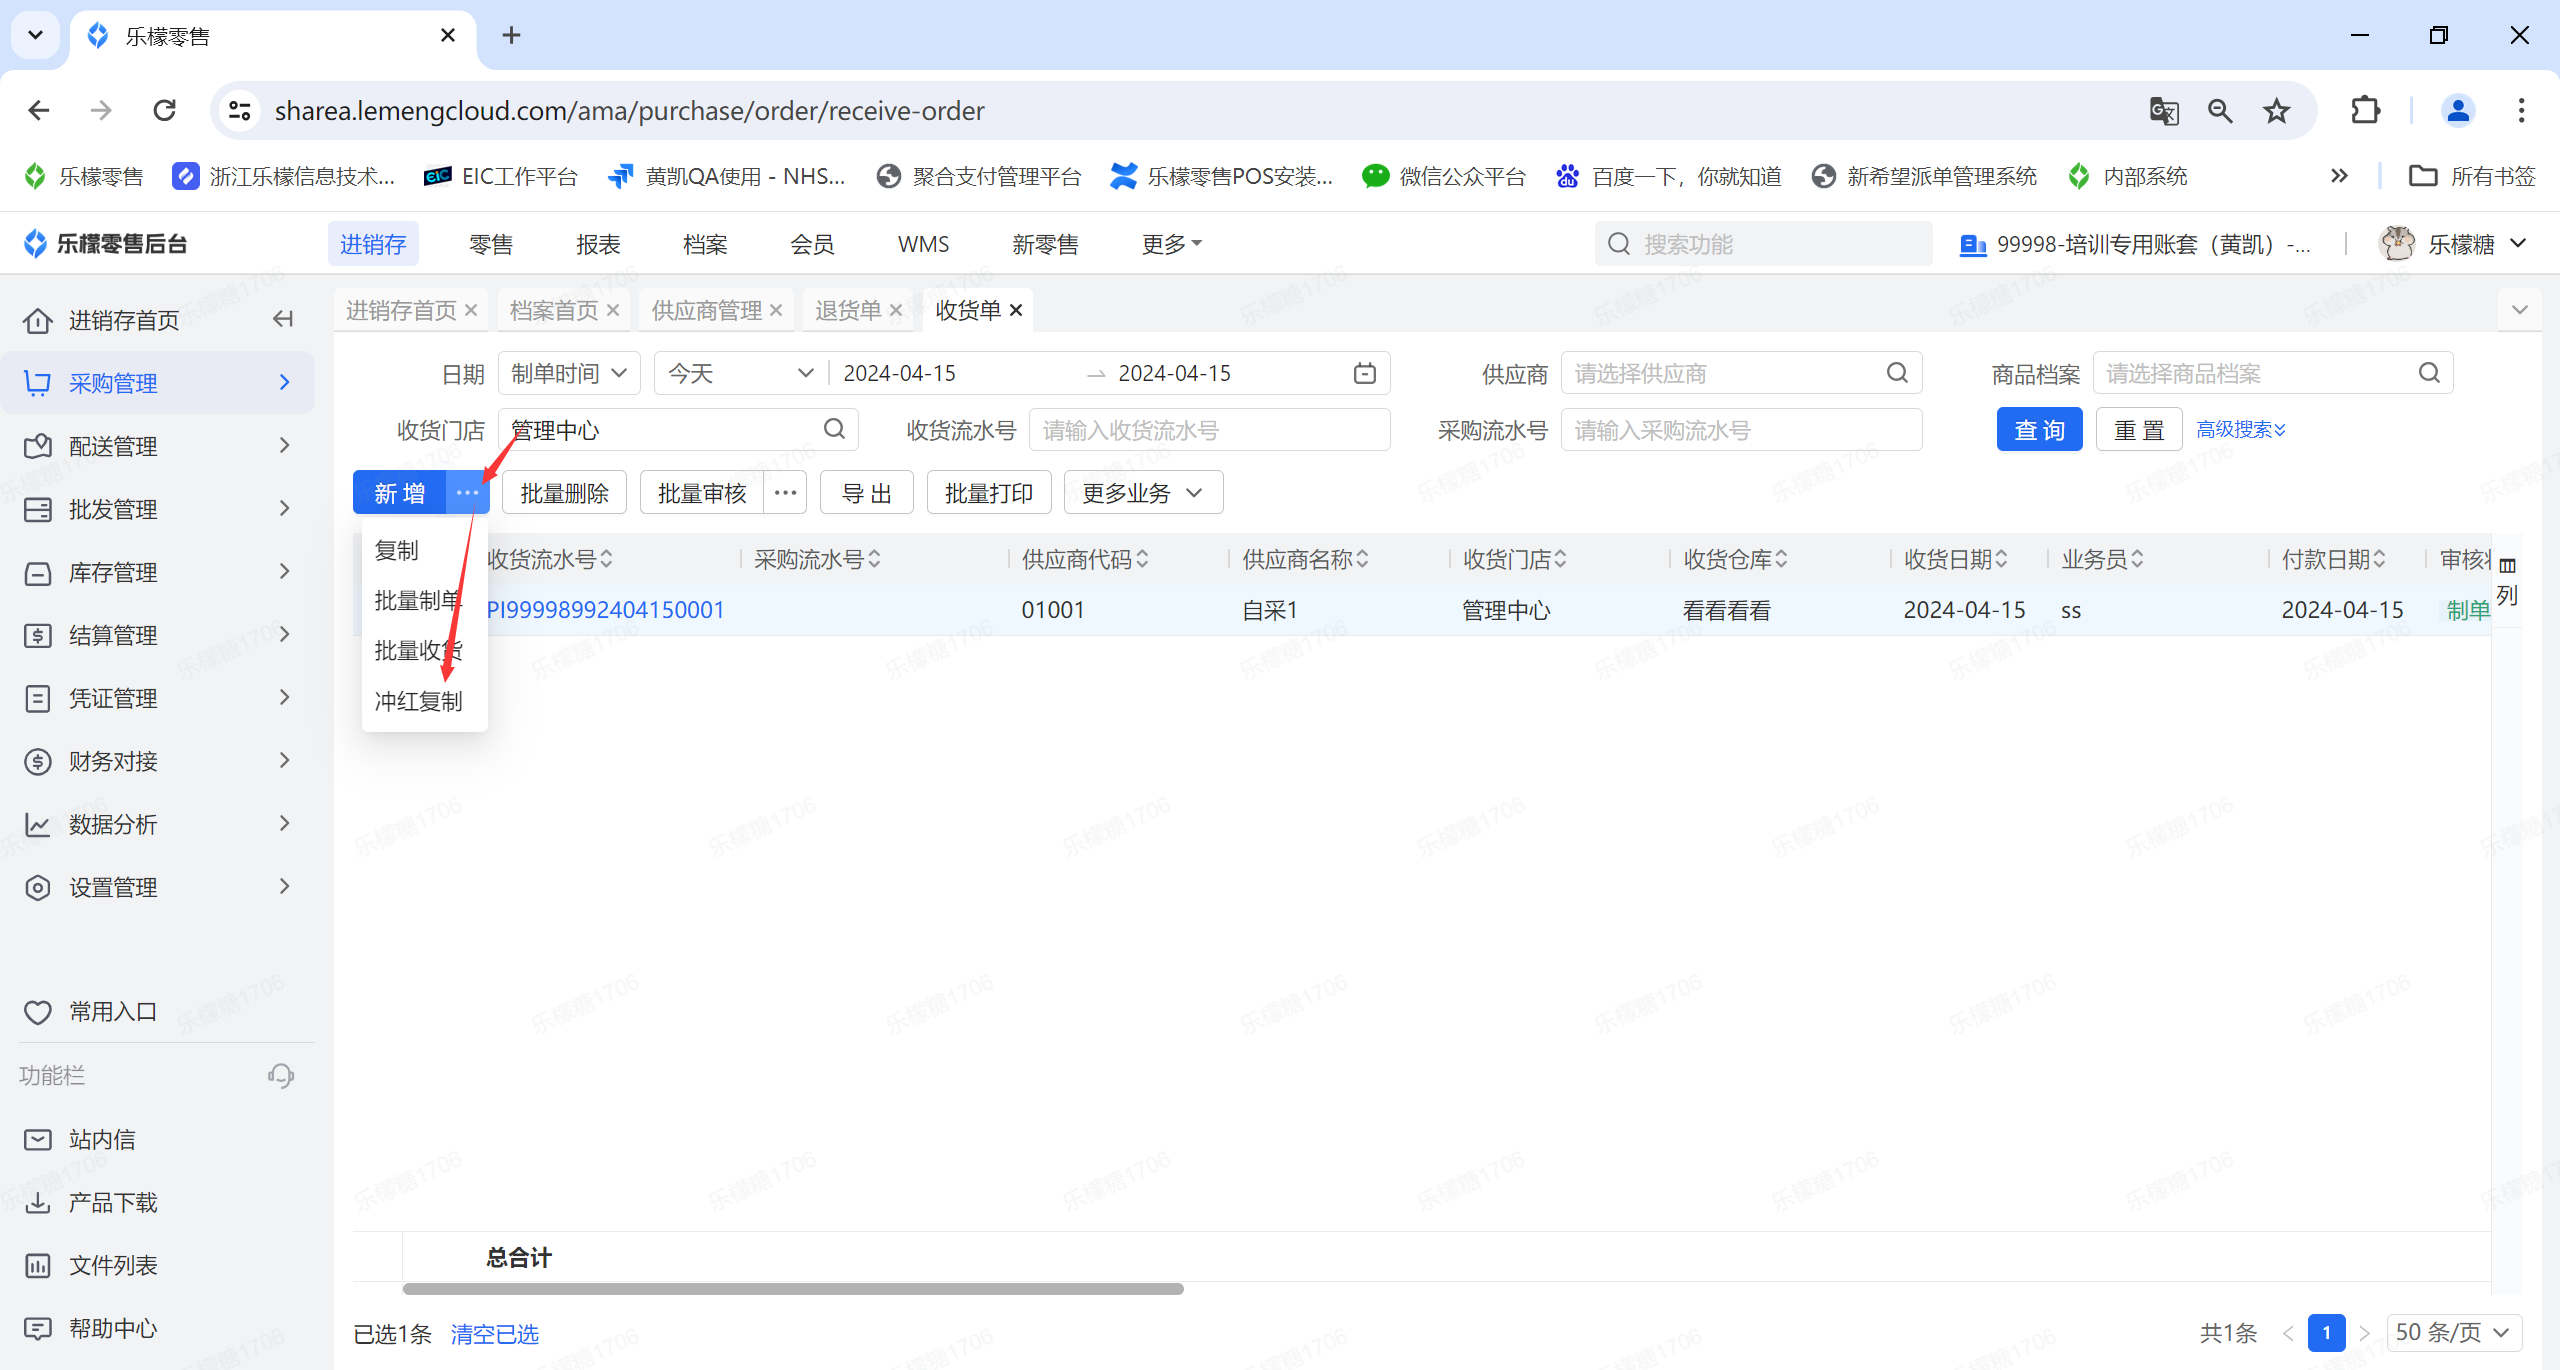
Task: Click the 批量删除 button
Action: 564,493
